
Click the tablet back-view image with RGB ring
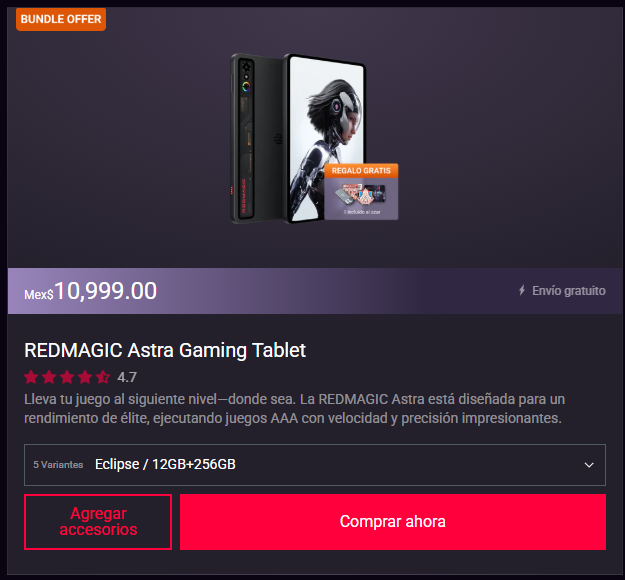click(257, 138)
